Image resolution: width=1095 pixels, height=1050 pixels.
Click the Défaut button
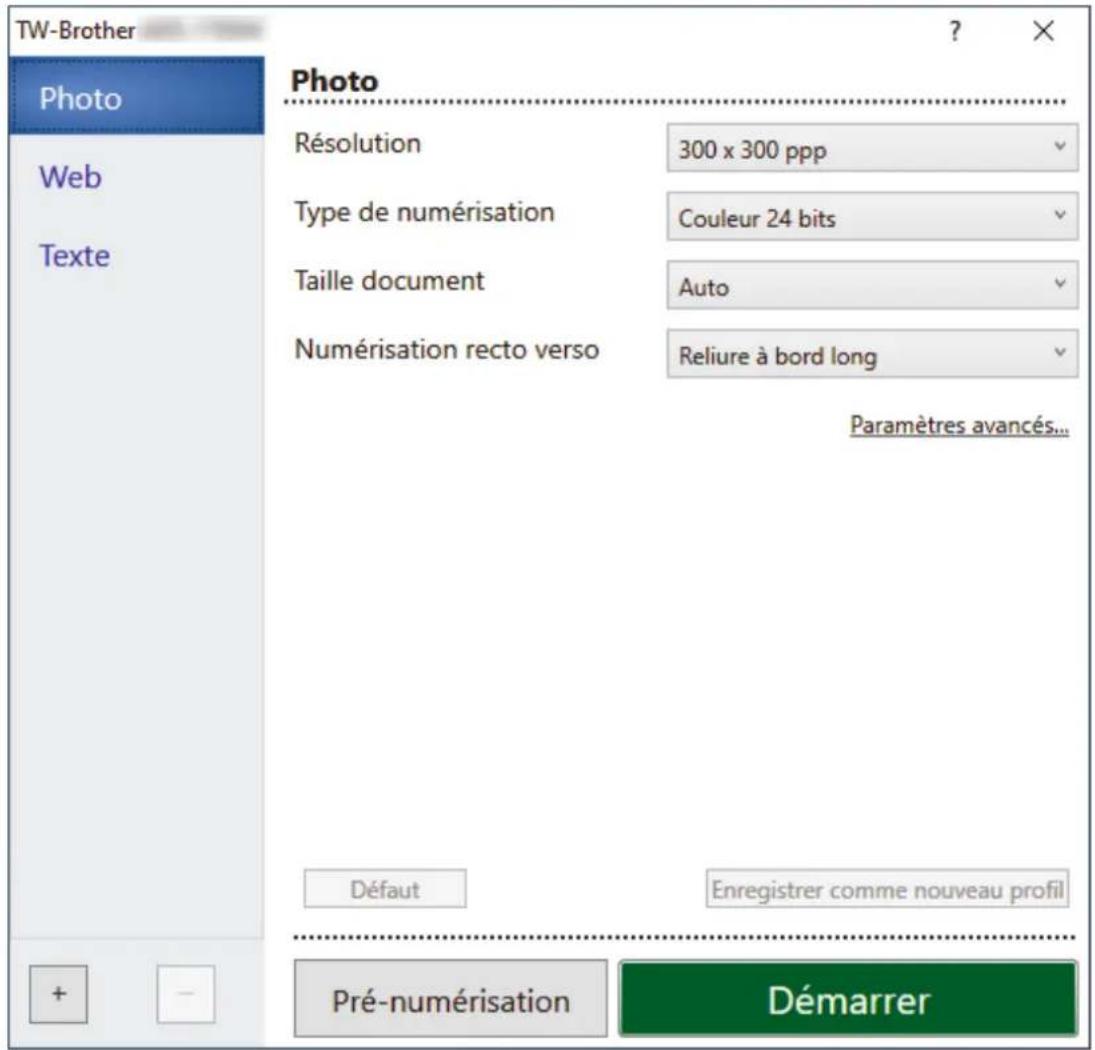pyautogui.click(x=385, y=889)
